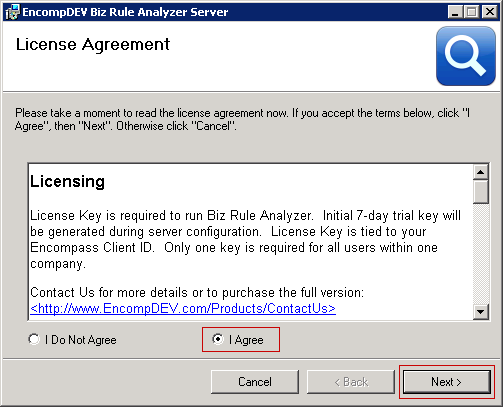Viewport: 503px width, 407px height.
Task: Click the license key paragraph text
Action: (245, 239)
